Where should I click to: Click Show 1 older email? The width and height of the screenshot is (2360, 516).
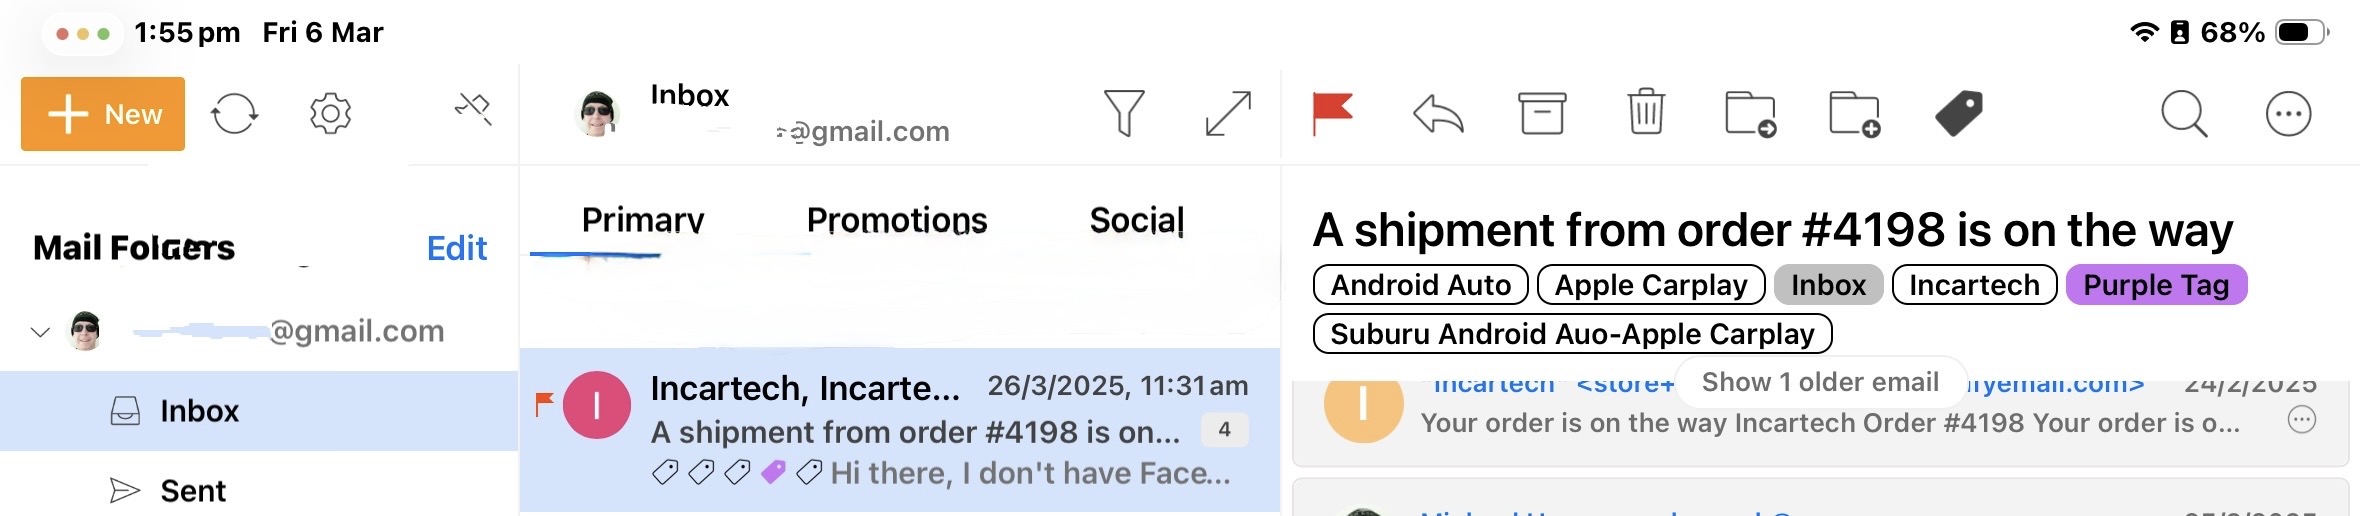[x=1820, y=382]
